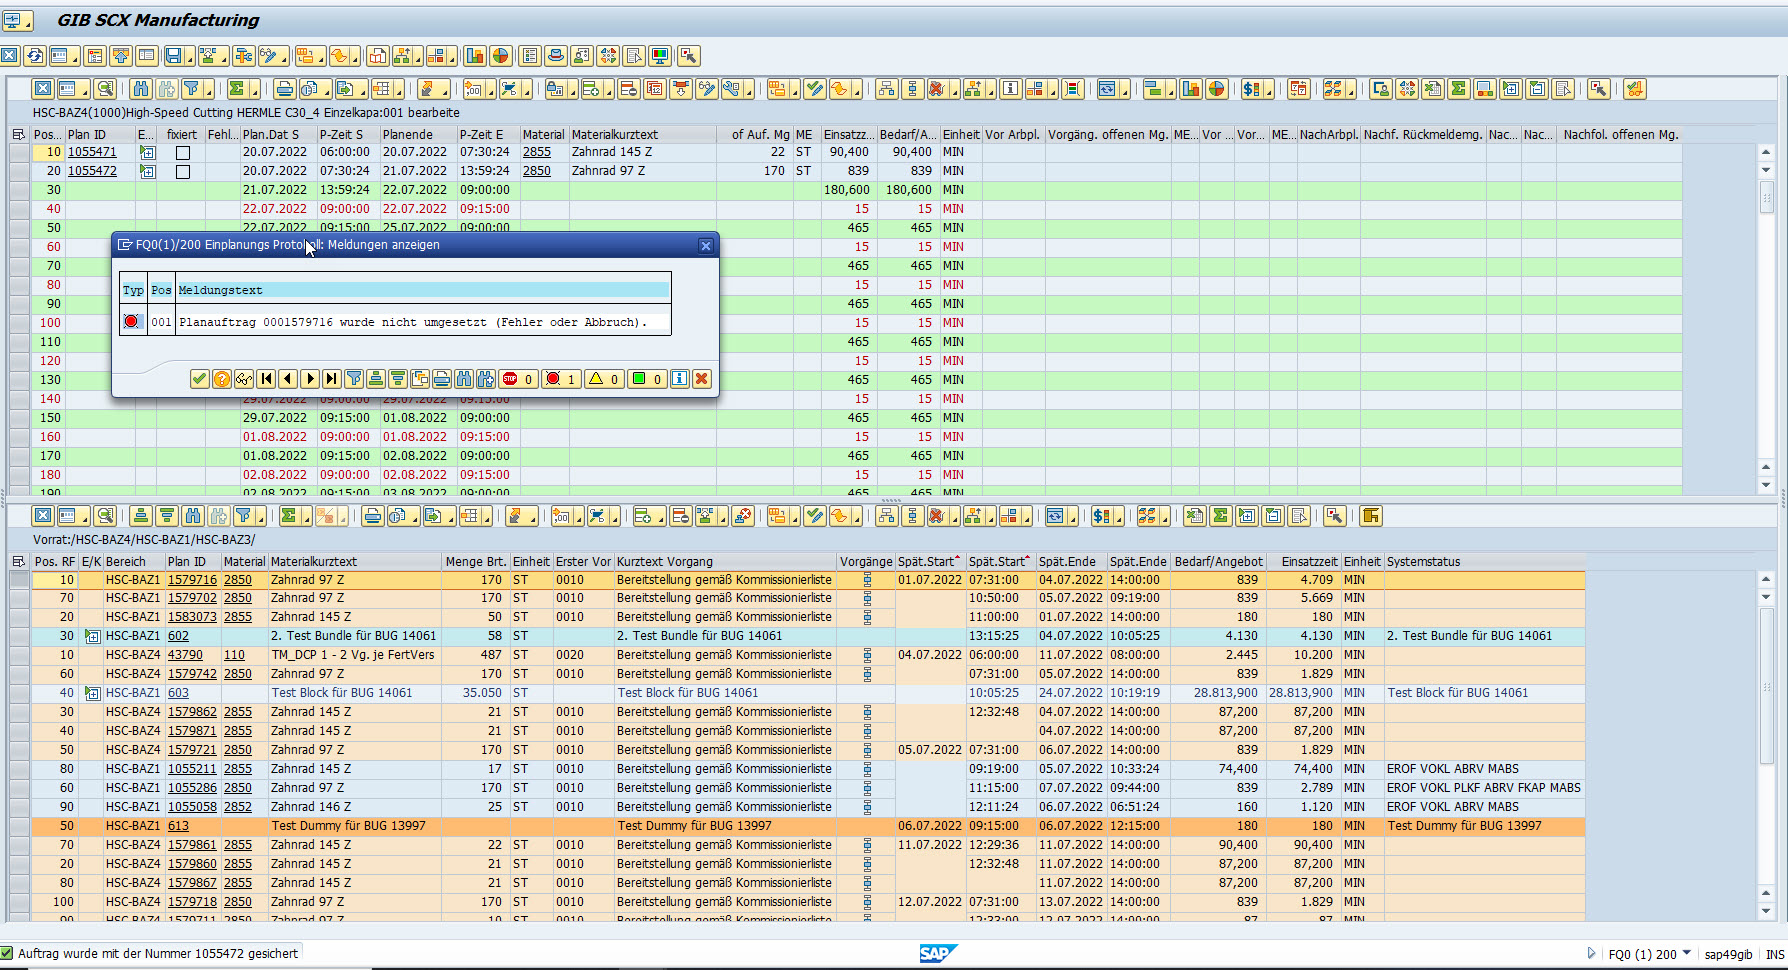Image resolution: width=1788 pixels, height=970 pixels.
Task: Open the system info dropdown next to FQ0 (1) 200
Action: [1687, 954]
